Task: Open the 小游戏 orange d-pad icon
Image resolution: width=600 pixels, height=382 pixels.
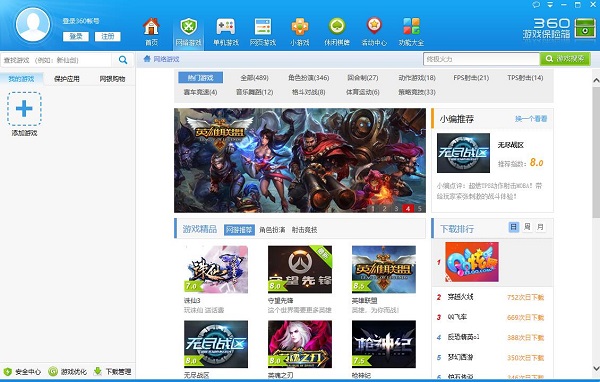Action: coord(300,27)
